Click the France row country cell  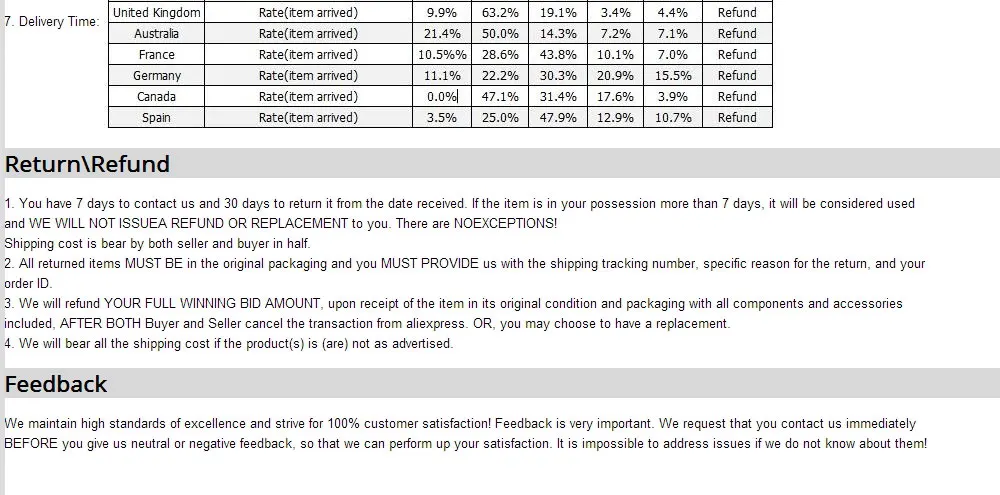156,54
